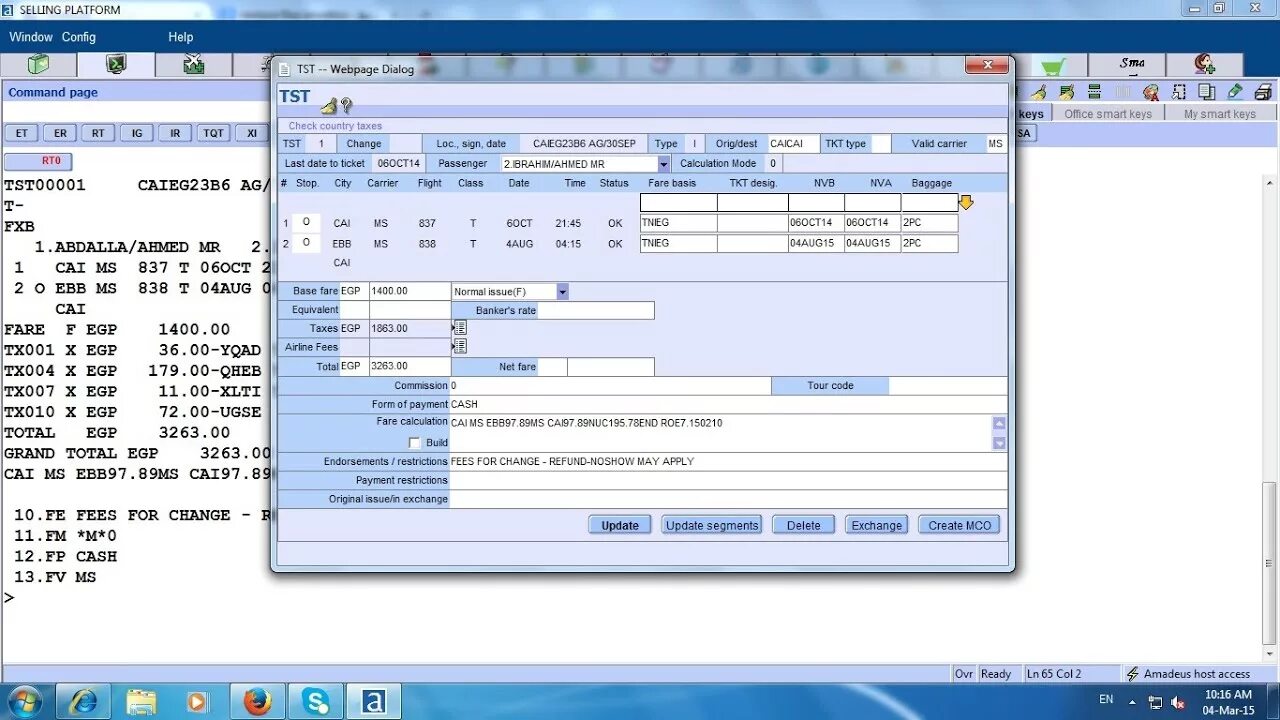Click Update segments button
The image size is (1280, 720).
pyautogui.click(x=712, y=525)
